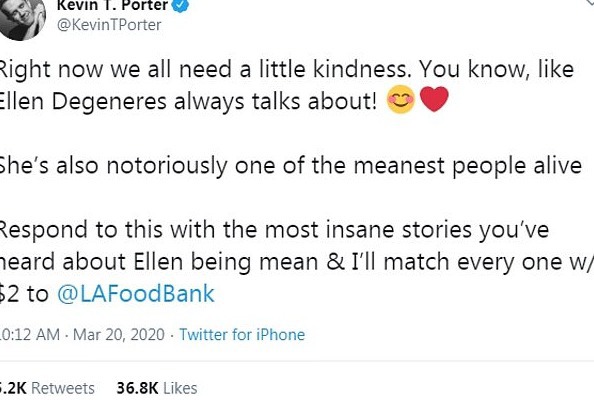View the 36.8K Likes list

click(157, 388)
